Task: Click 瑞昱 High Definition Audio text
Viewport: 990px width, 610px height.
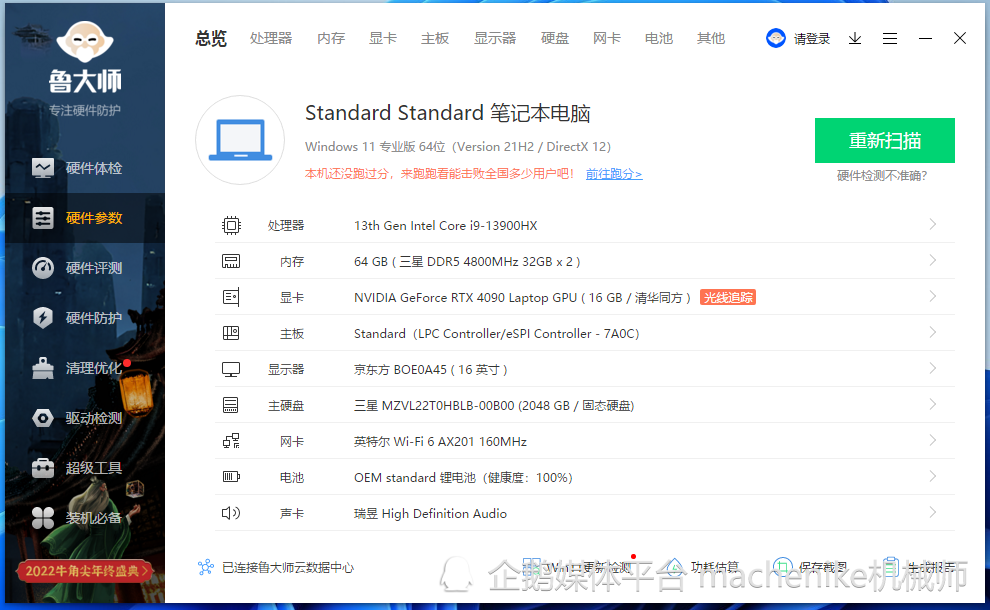Action: 430,513
